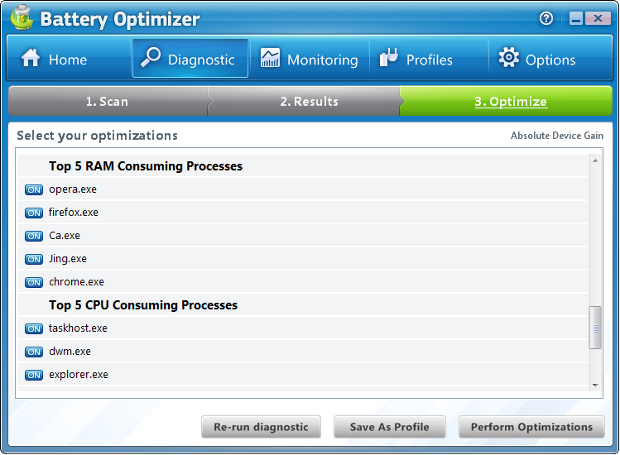The image size is (620, 455).
Task: Click the Battery Optimizer app logo icon
Action: pos(22,18)
